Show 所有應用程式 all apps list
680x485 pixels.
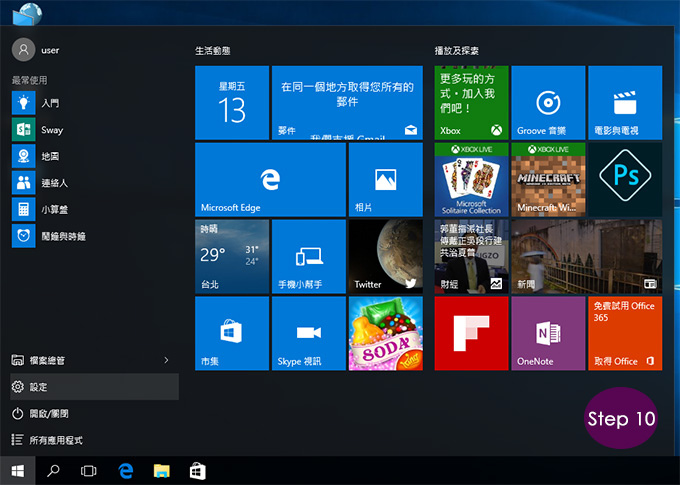tap(95, 440)
